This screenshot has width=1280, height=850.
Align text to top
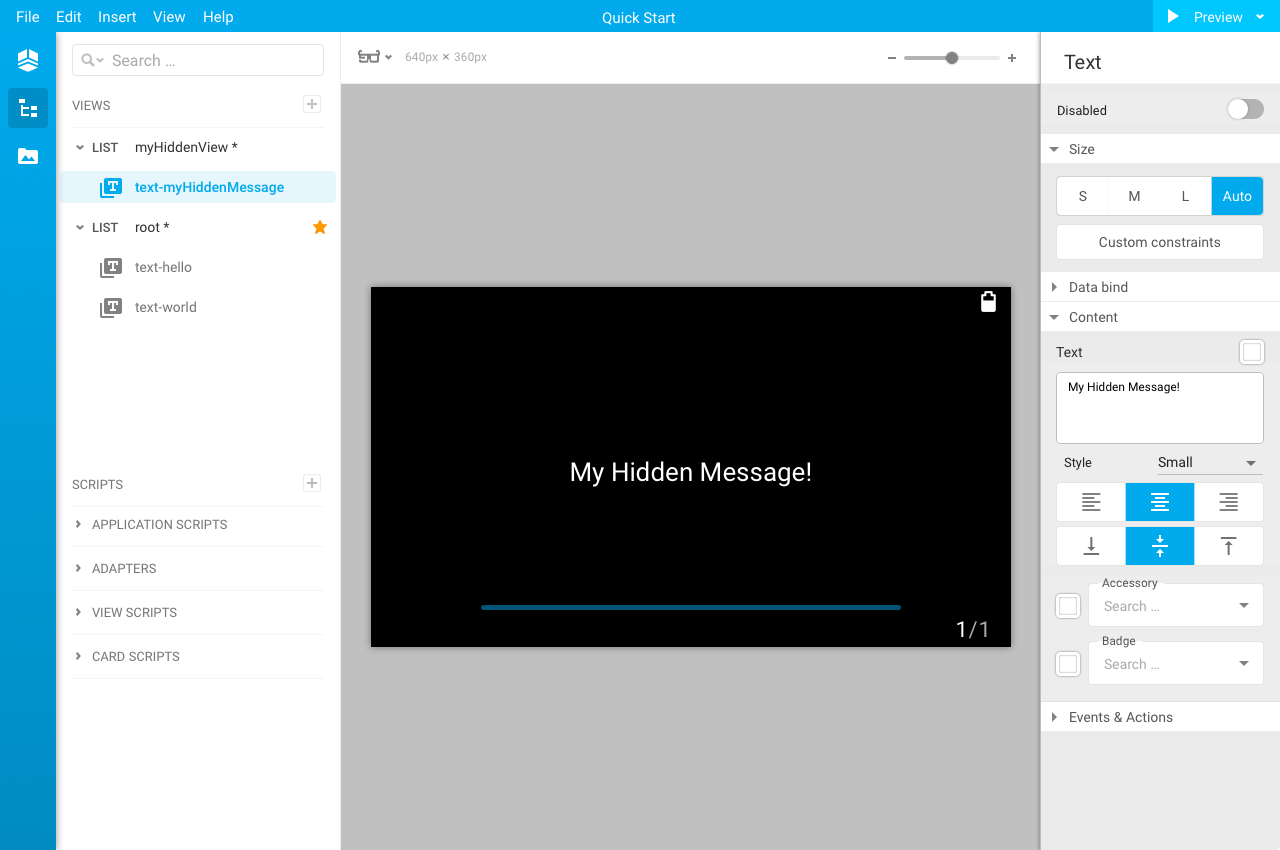(1229, 546)
